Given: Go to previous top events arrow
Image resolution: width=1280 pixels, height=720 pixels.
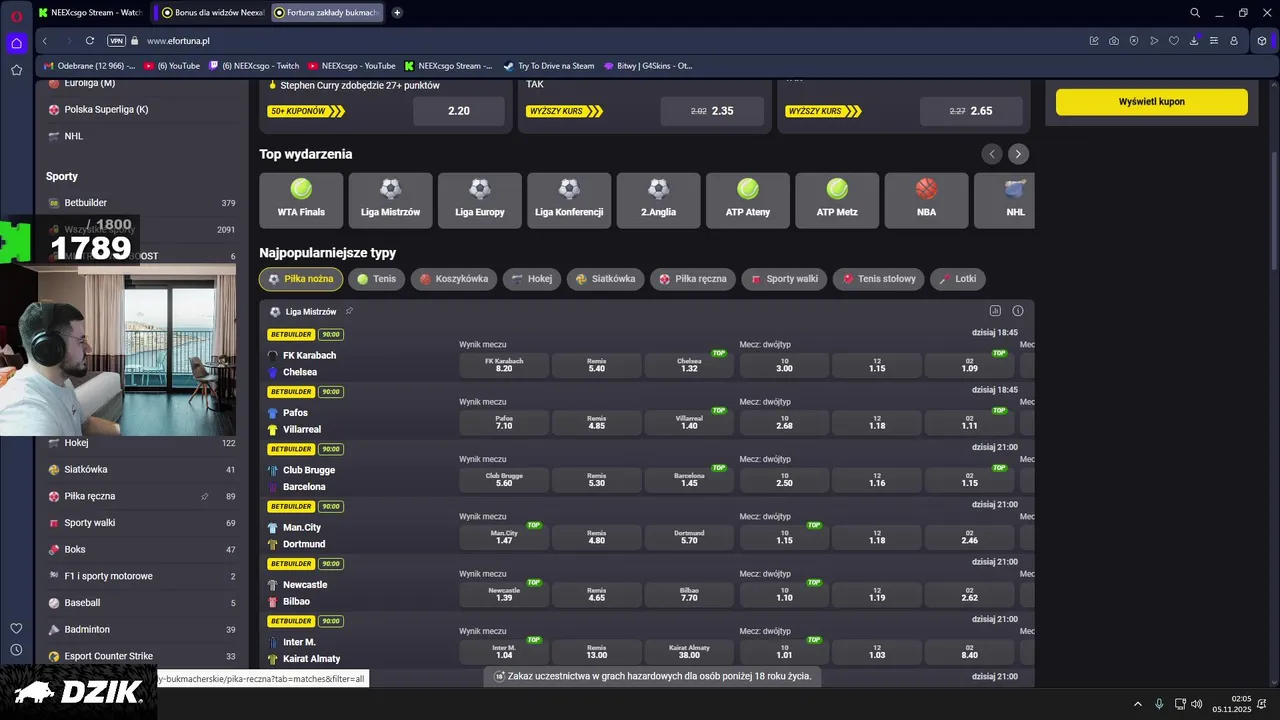Looking at the screenshot, I should pos(992,154).
